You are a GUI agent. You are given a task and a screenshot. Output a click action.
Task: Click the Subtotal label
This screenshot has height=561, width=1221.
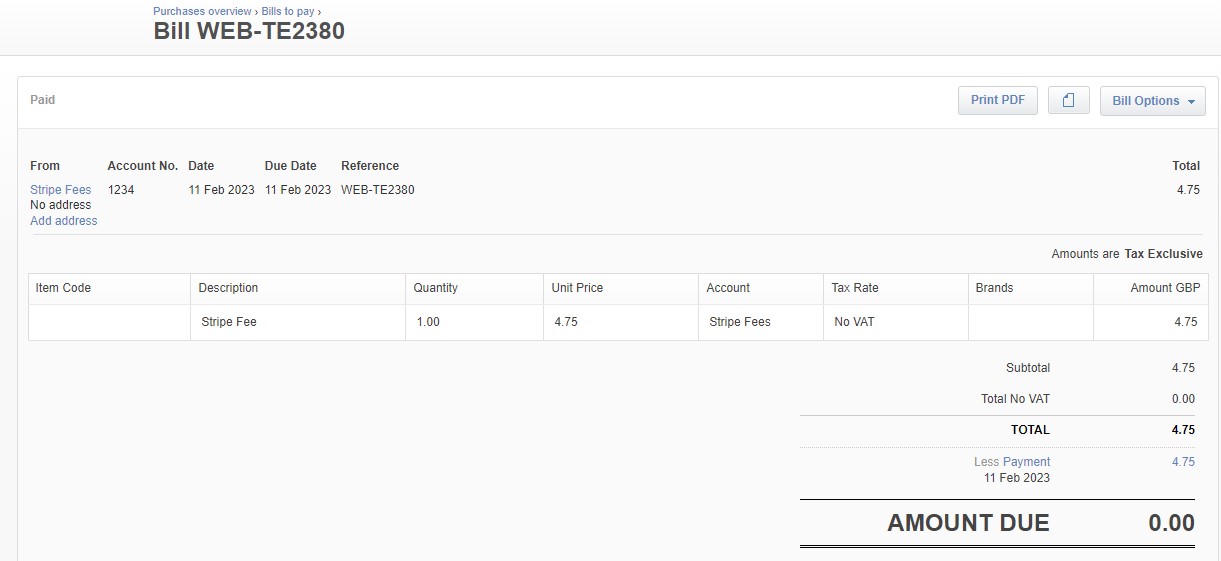[x=1028, y=368]
